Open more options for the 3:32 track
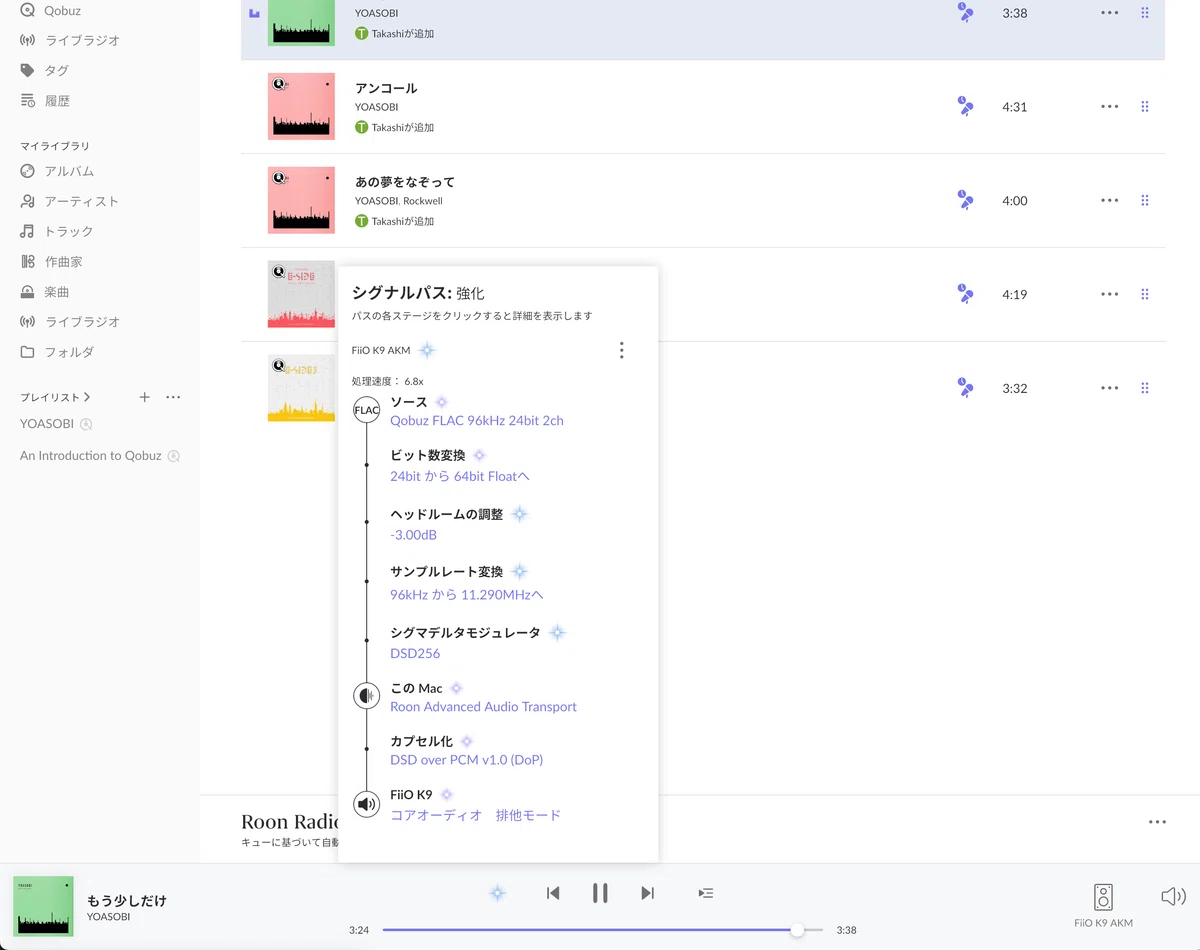The image size is (1200, 950). pyautogui.click(x=1110, y=388)
